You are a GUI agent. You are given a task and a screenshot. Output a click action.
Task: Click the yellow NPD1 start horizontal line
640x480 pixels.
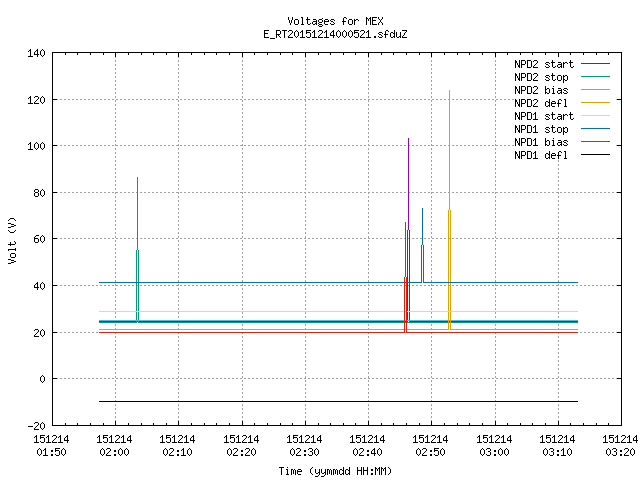coord(338,312)
